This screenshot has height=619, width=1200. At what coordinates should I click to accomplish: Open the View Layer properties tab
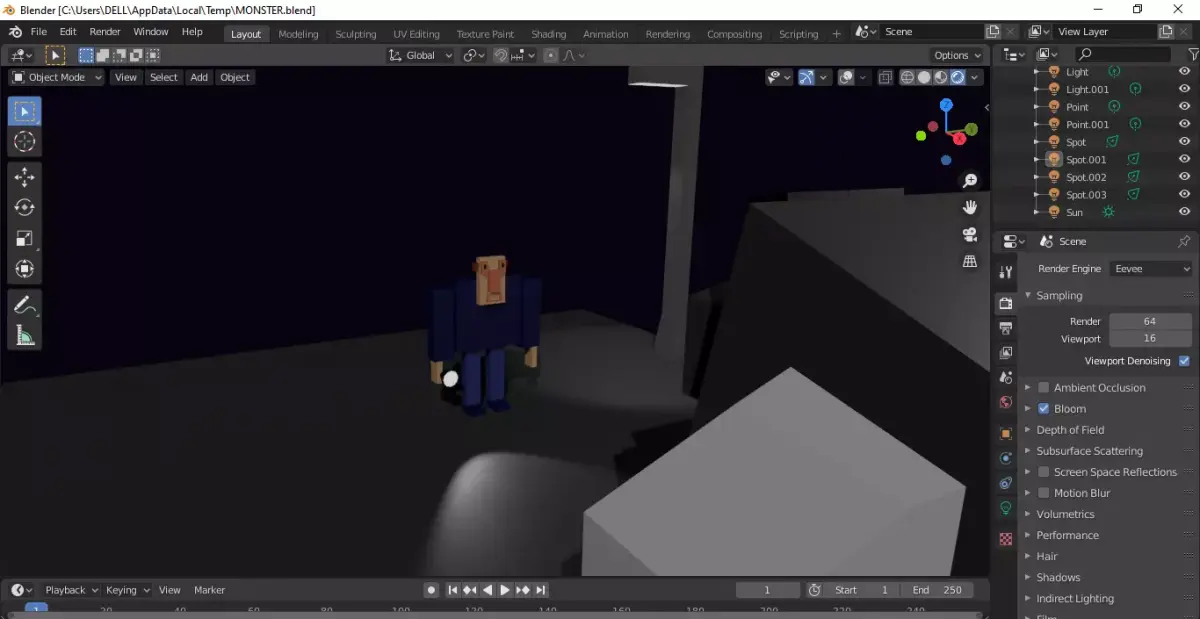(1006, 353)
